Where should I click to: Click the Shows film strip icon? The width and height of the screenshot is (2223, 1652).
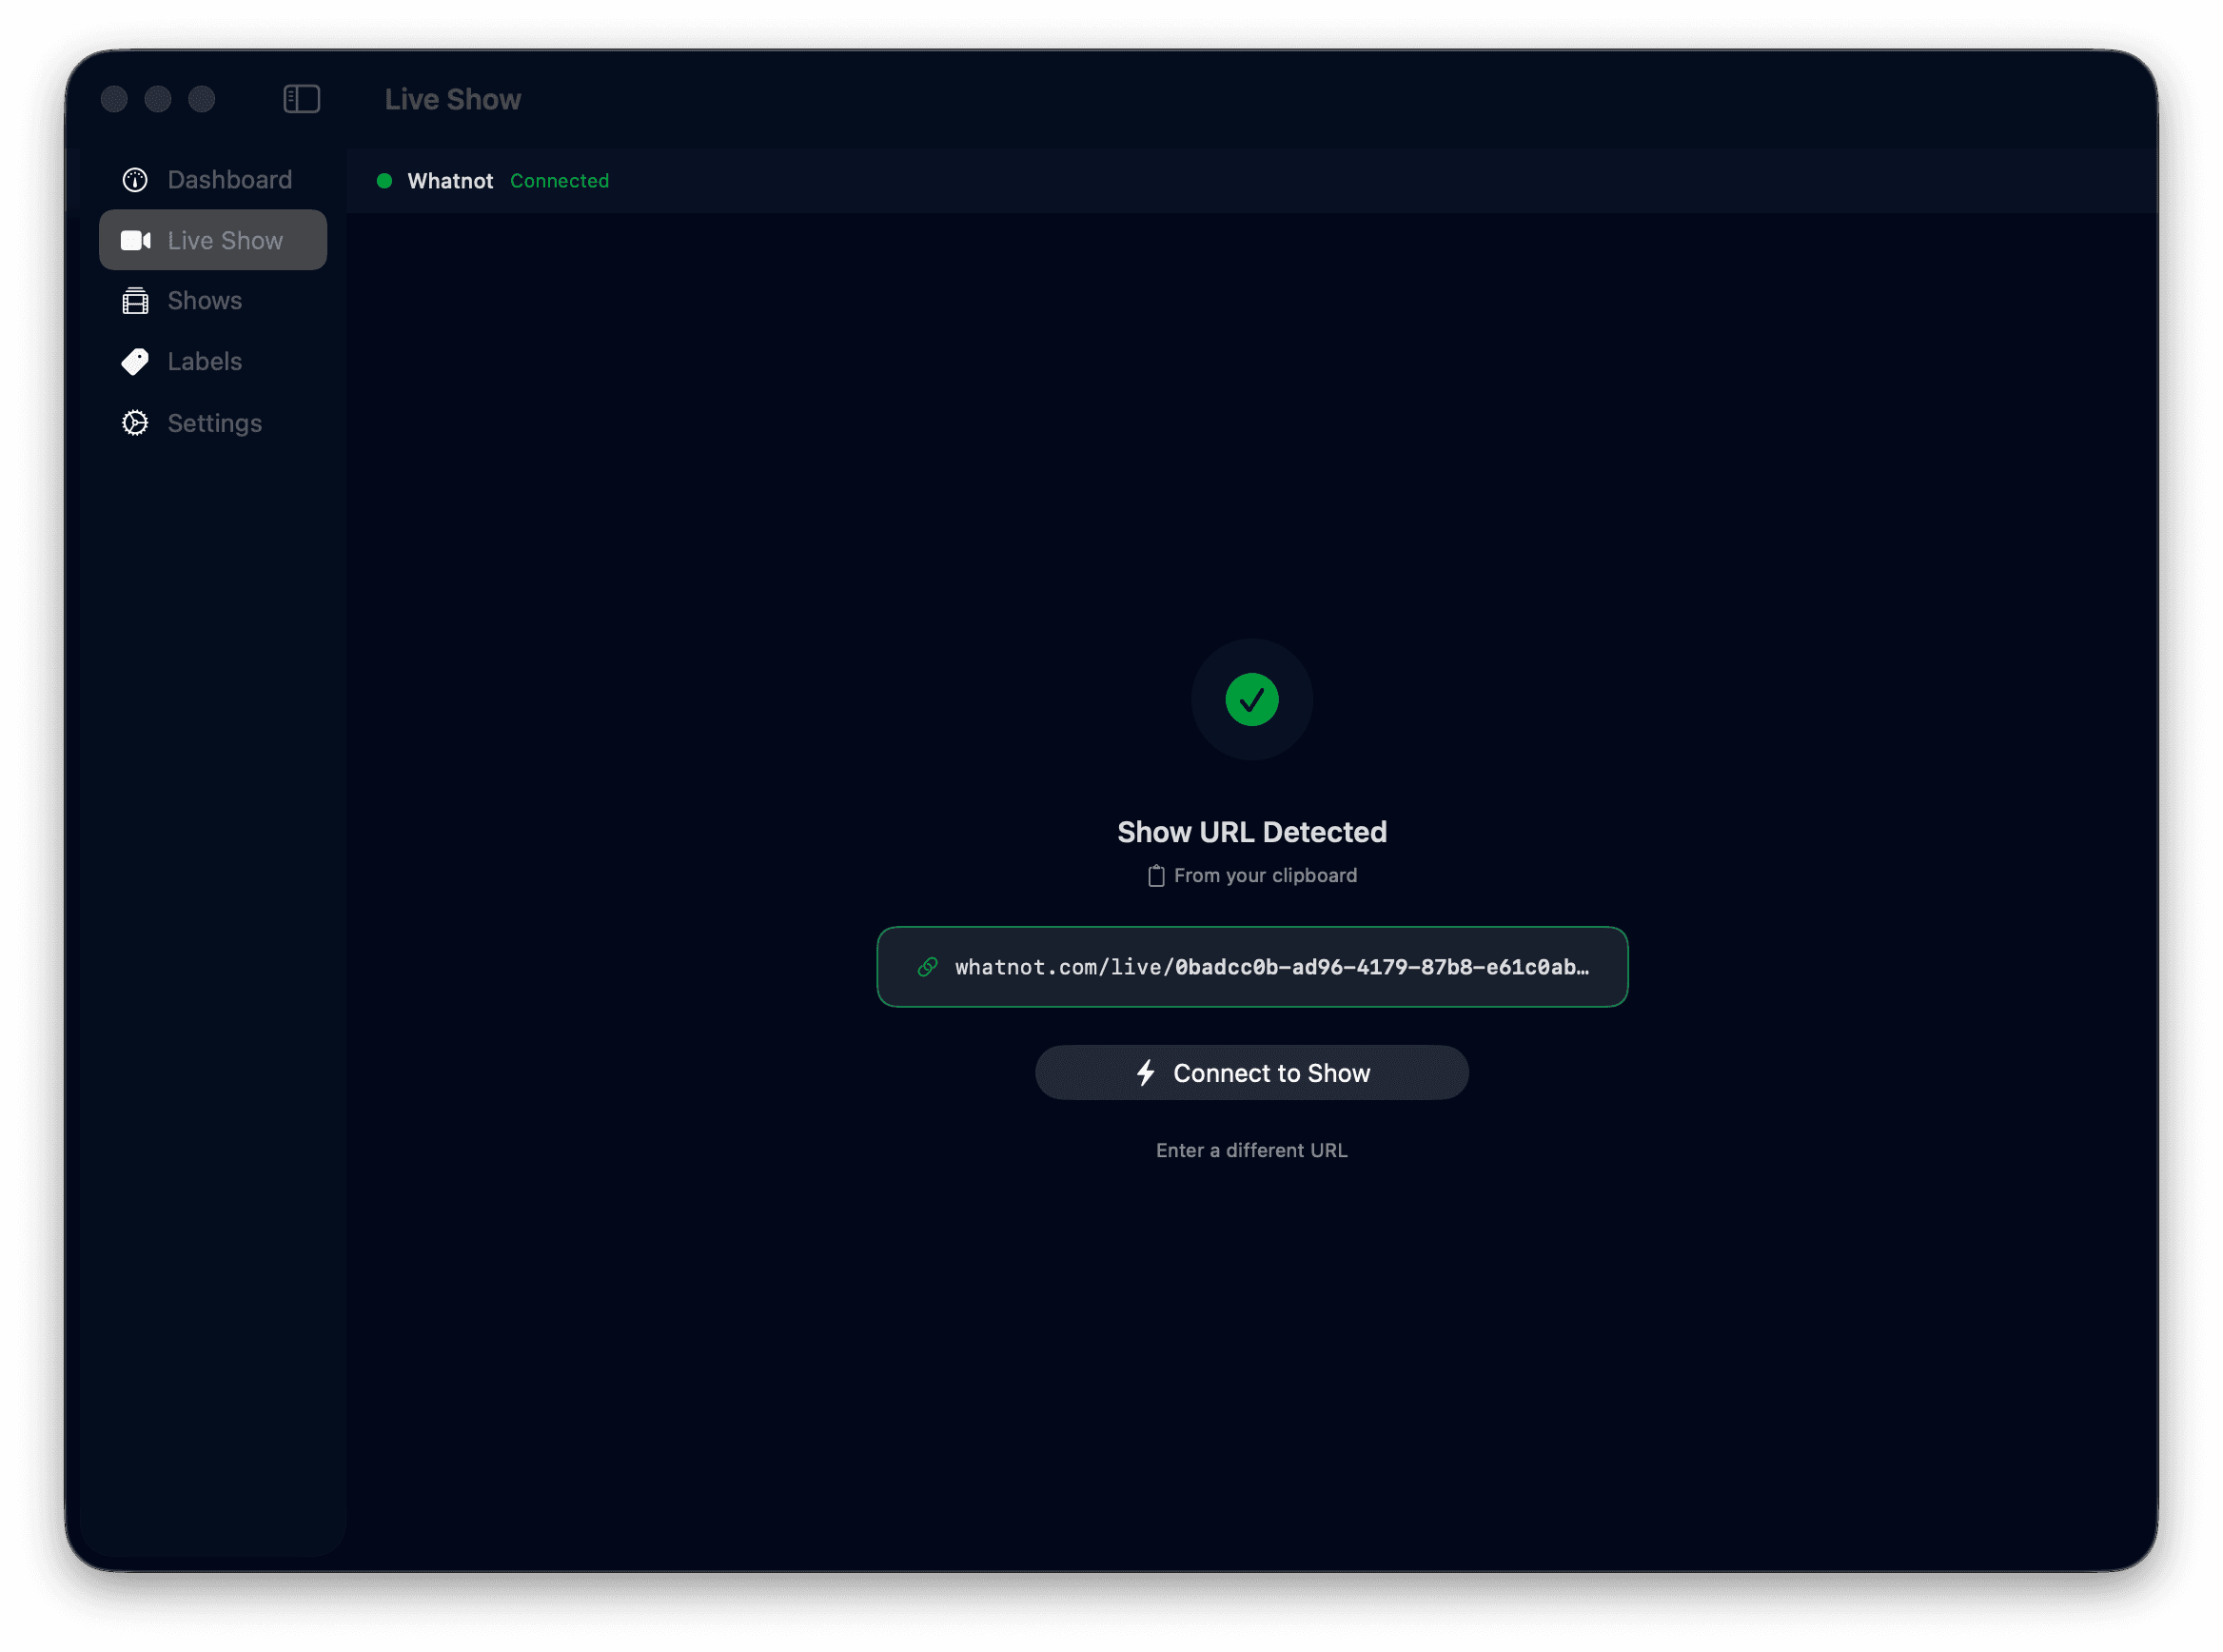(136, 300)
